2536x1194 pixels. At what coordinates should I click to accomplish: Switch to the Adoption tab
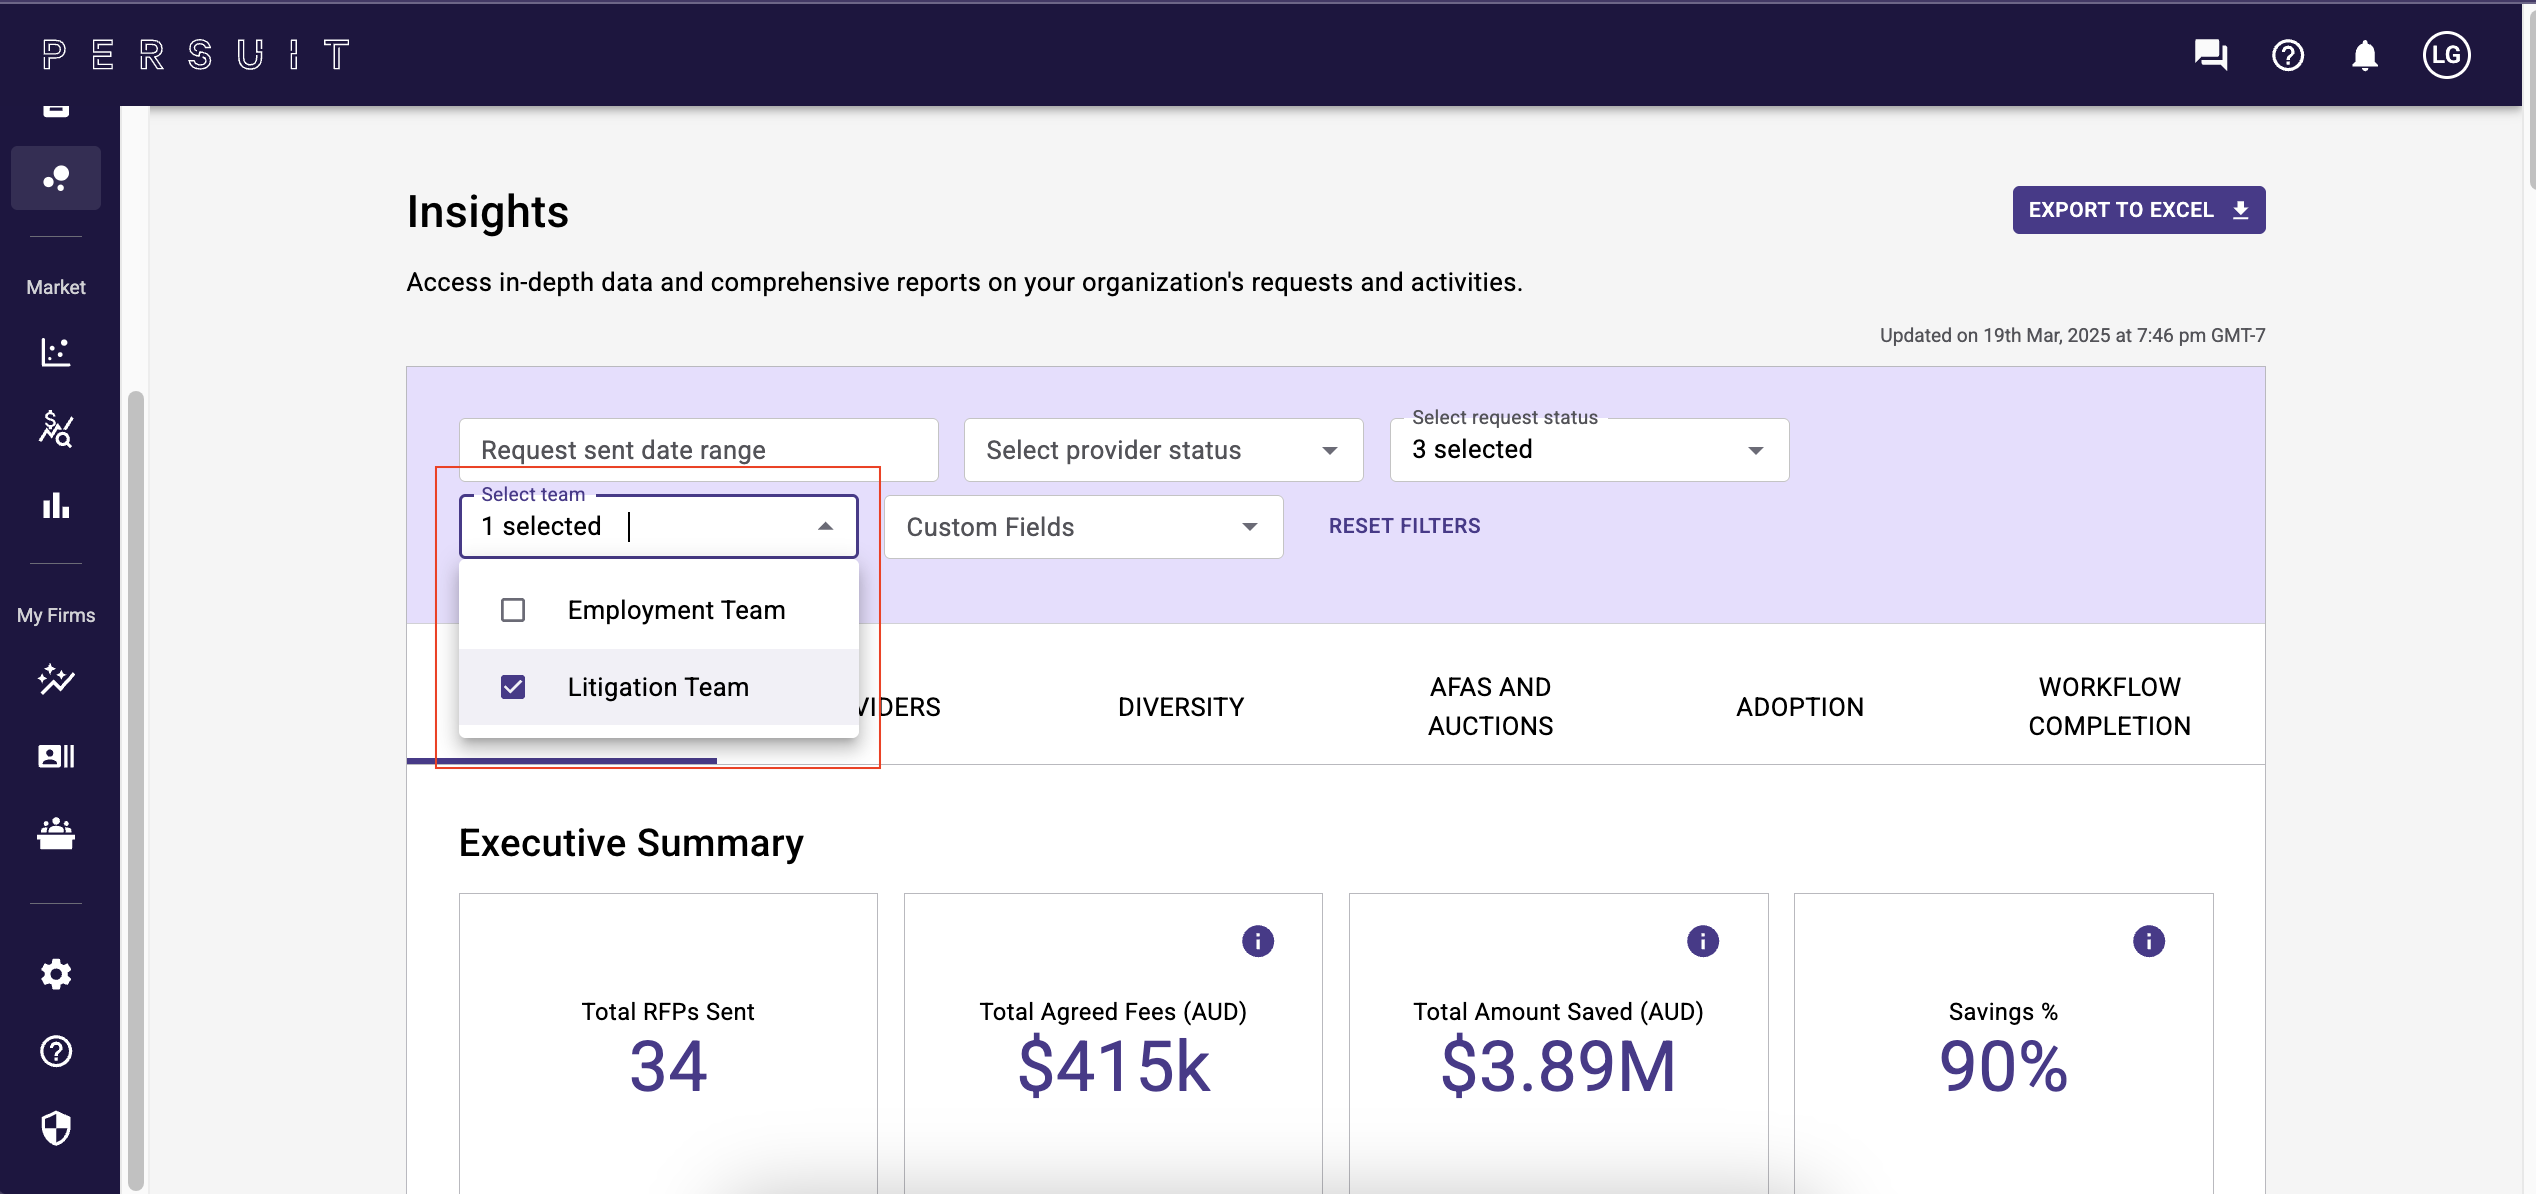coord(1800,707)
